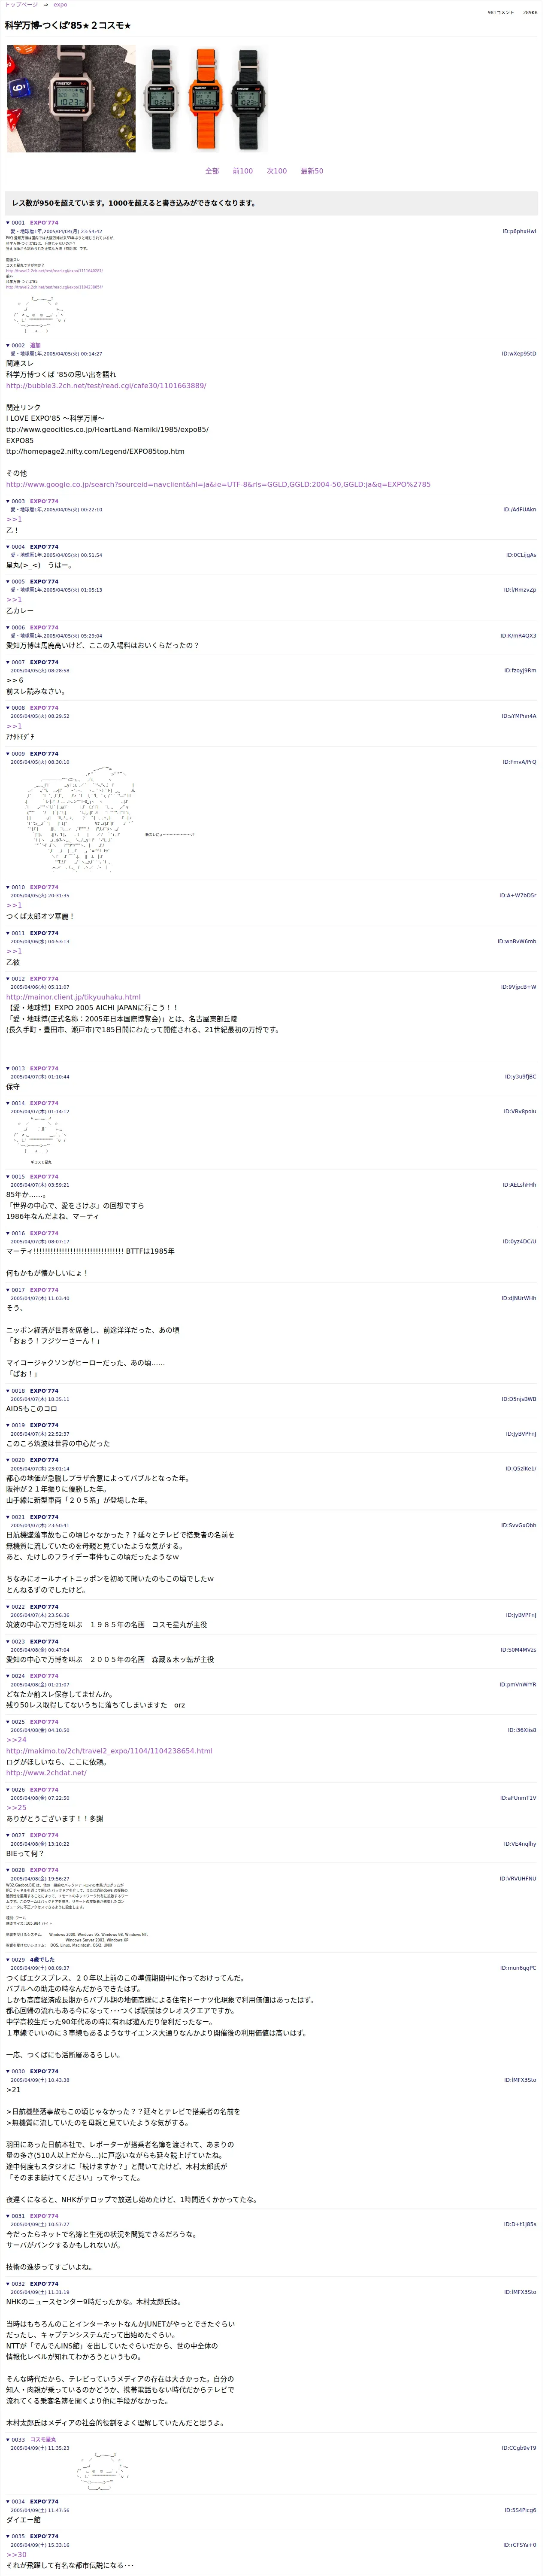The height and width of the screenshot is (2576, 551).
Task: Jump to 最新50 posts link
Action: click(312, 171)
